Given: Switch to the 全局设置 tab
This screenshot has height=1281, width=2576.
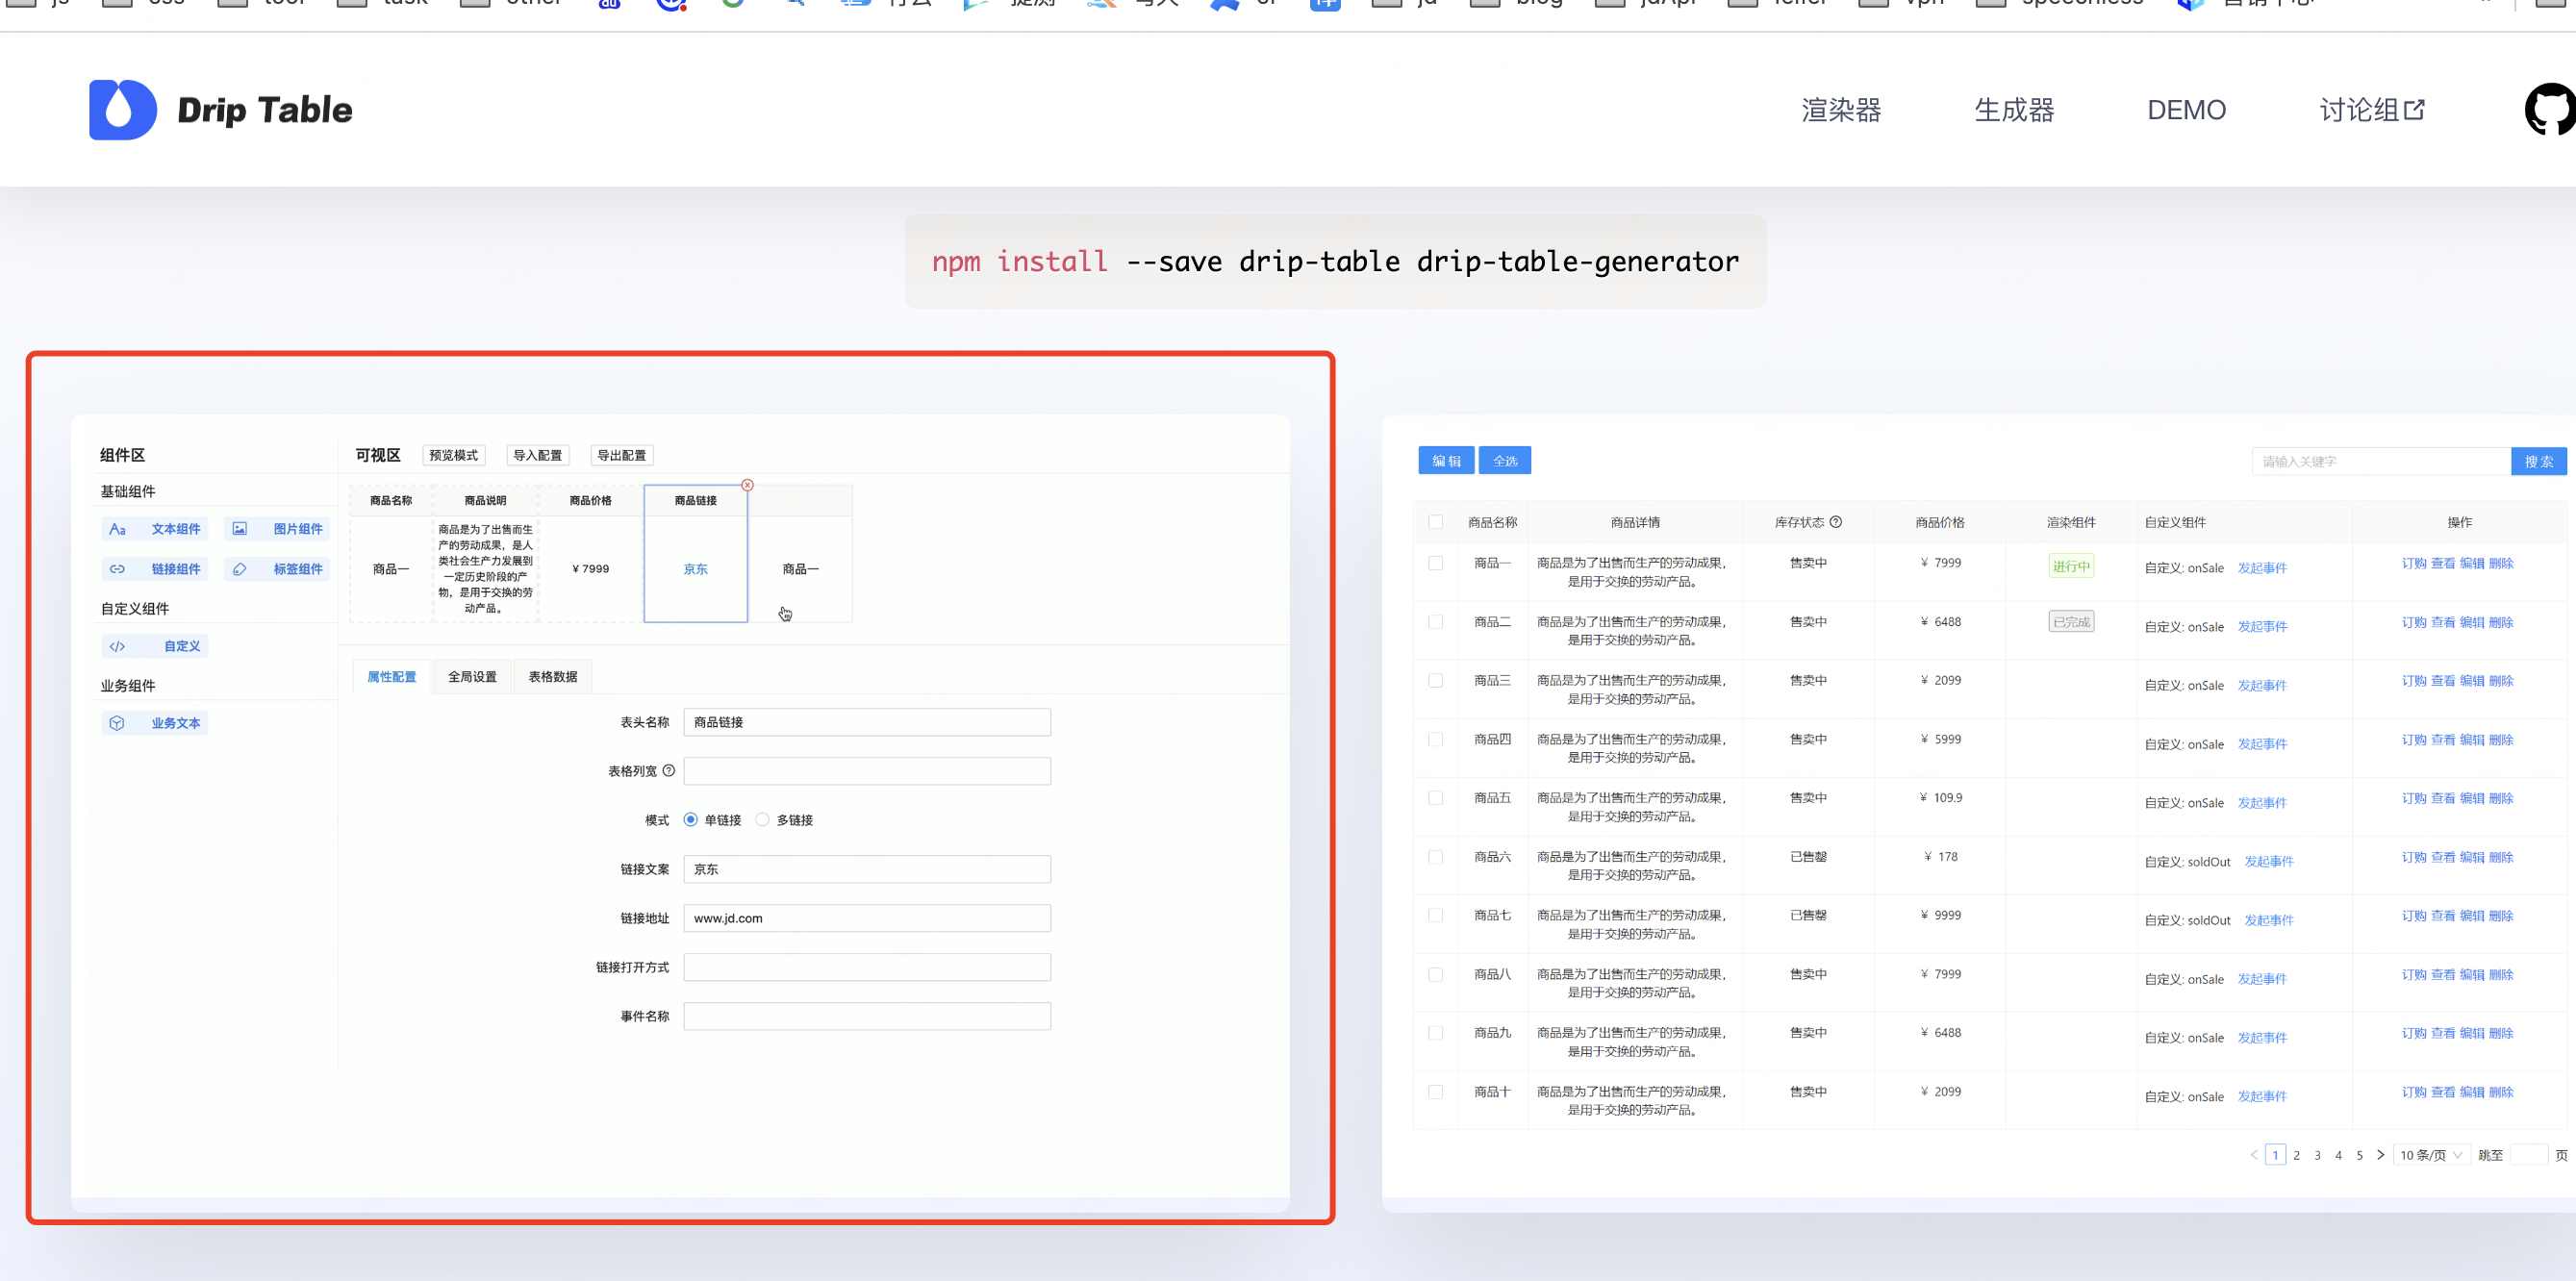Looking at the screenshot, I should [471, 676].
